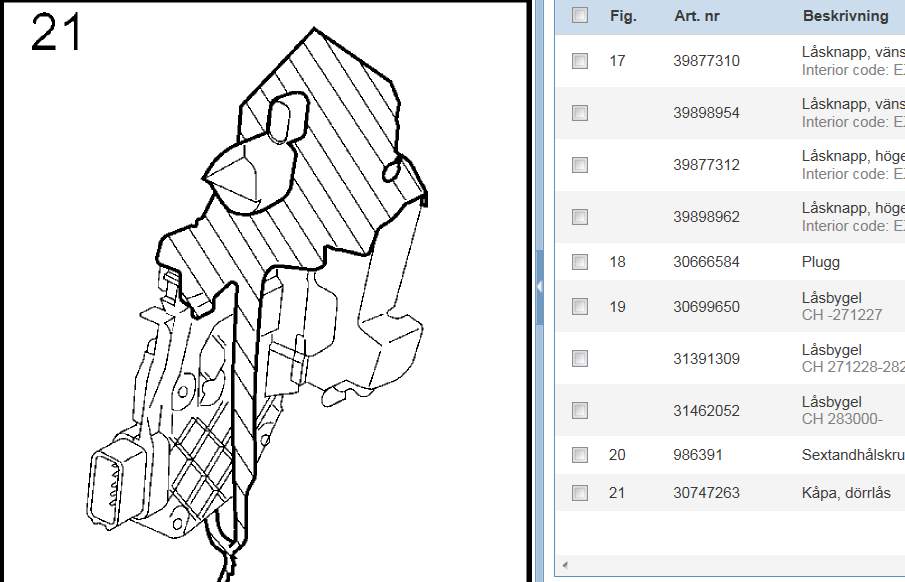Viewport: 905px width, 582px height.
Task: Sort by the Fig. column header
Action: click(623, 16)
